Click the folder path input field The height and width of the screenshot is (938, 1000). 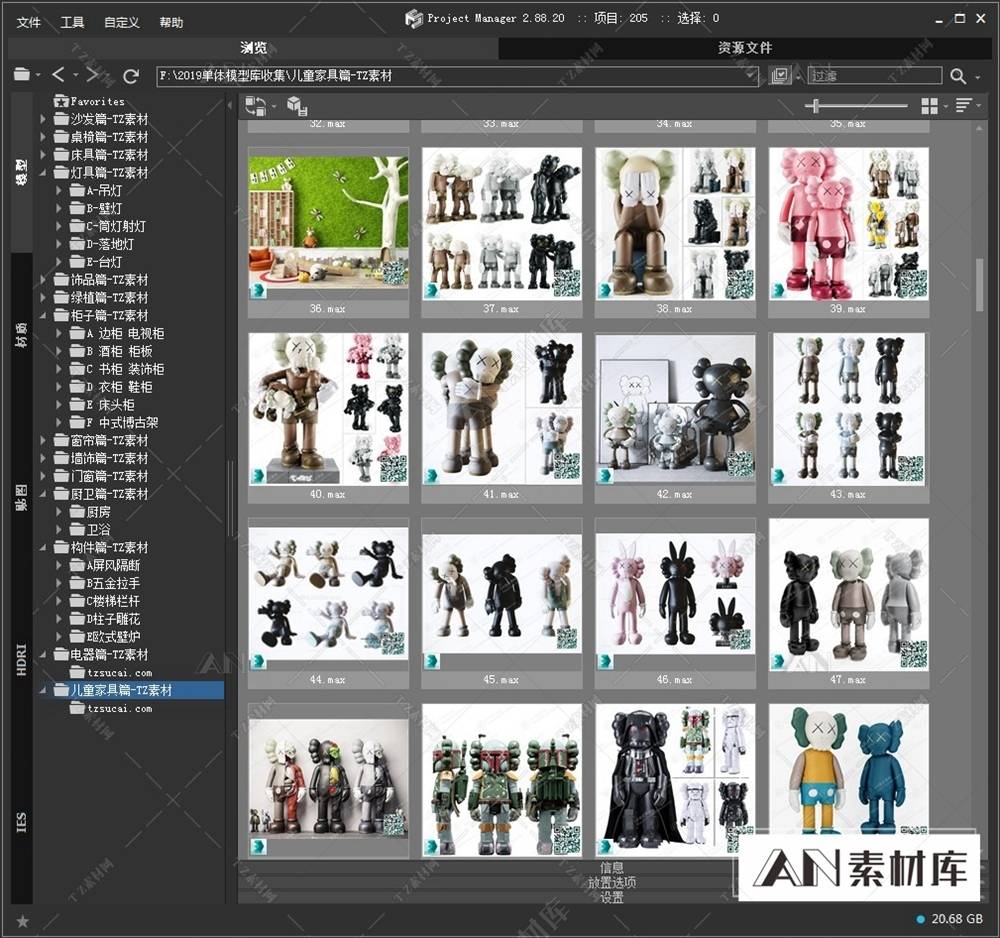pos(457,76)
